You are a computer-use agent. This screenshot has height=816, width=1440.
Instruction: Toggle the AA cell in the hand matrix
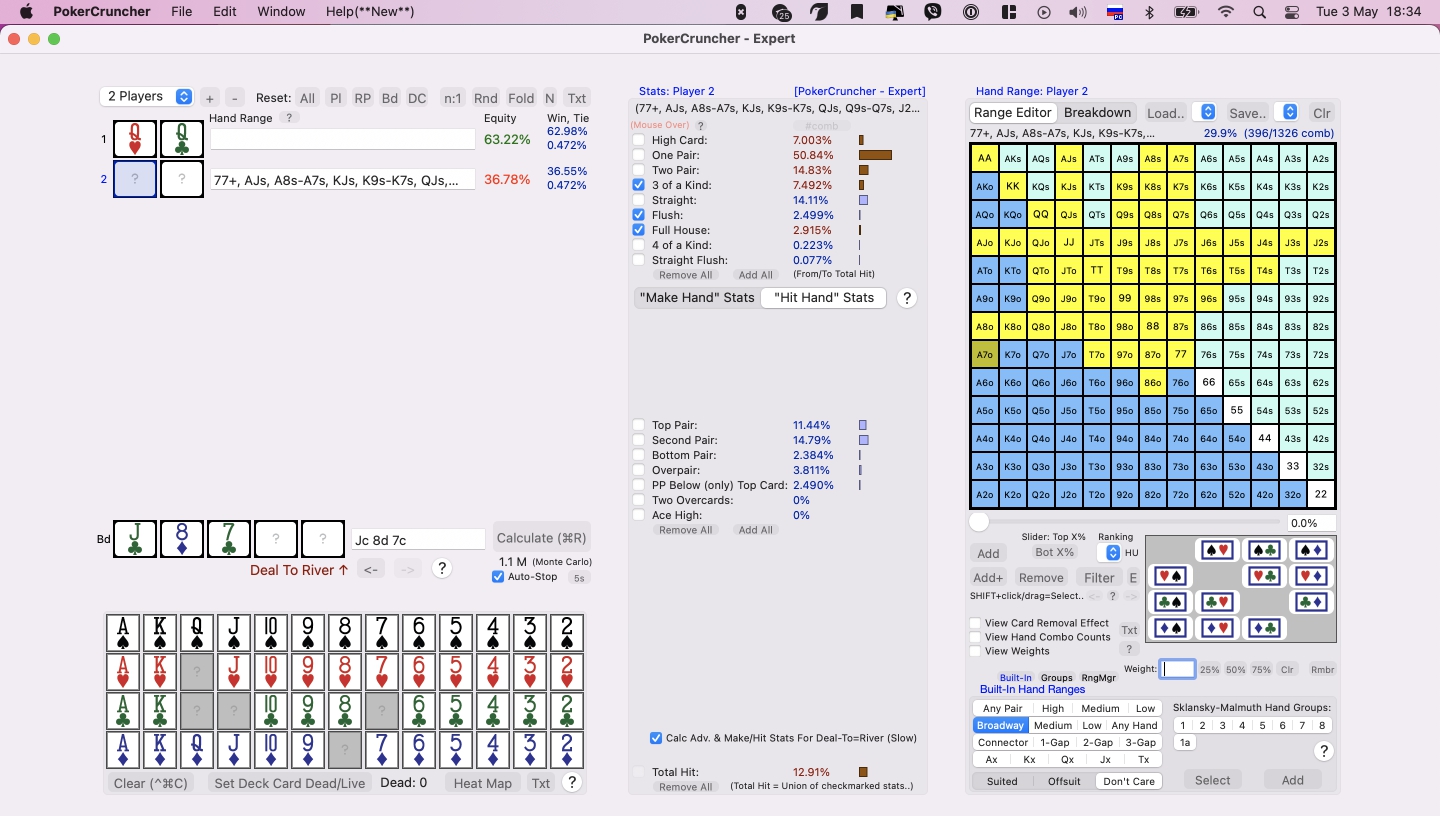985,158
